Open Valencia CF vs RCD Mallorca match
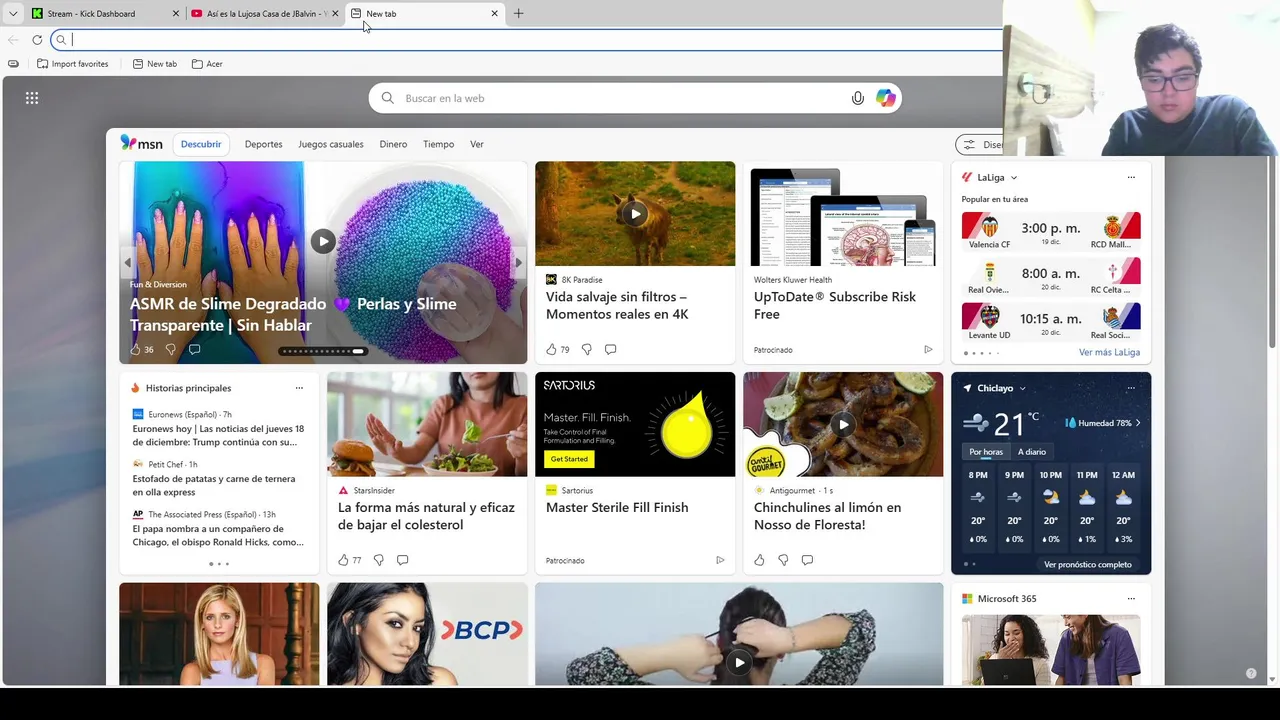Image resolution: width=1280 pixels, height=720 pixels. click(1051, 231)
